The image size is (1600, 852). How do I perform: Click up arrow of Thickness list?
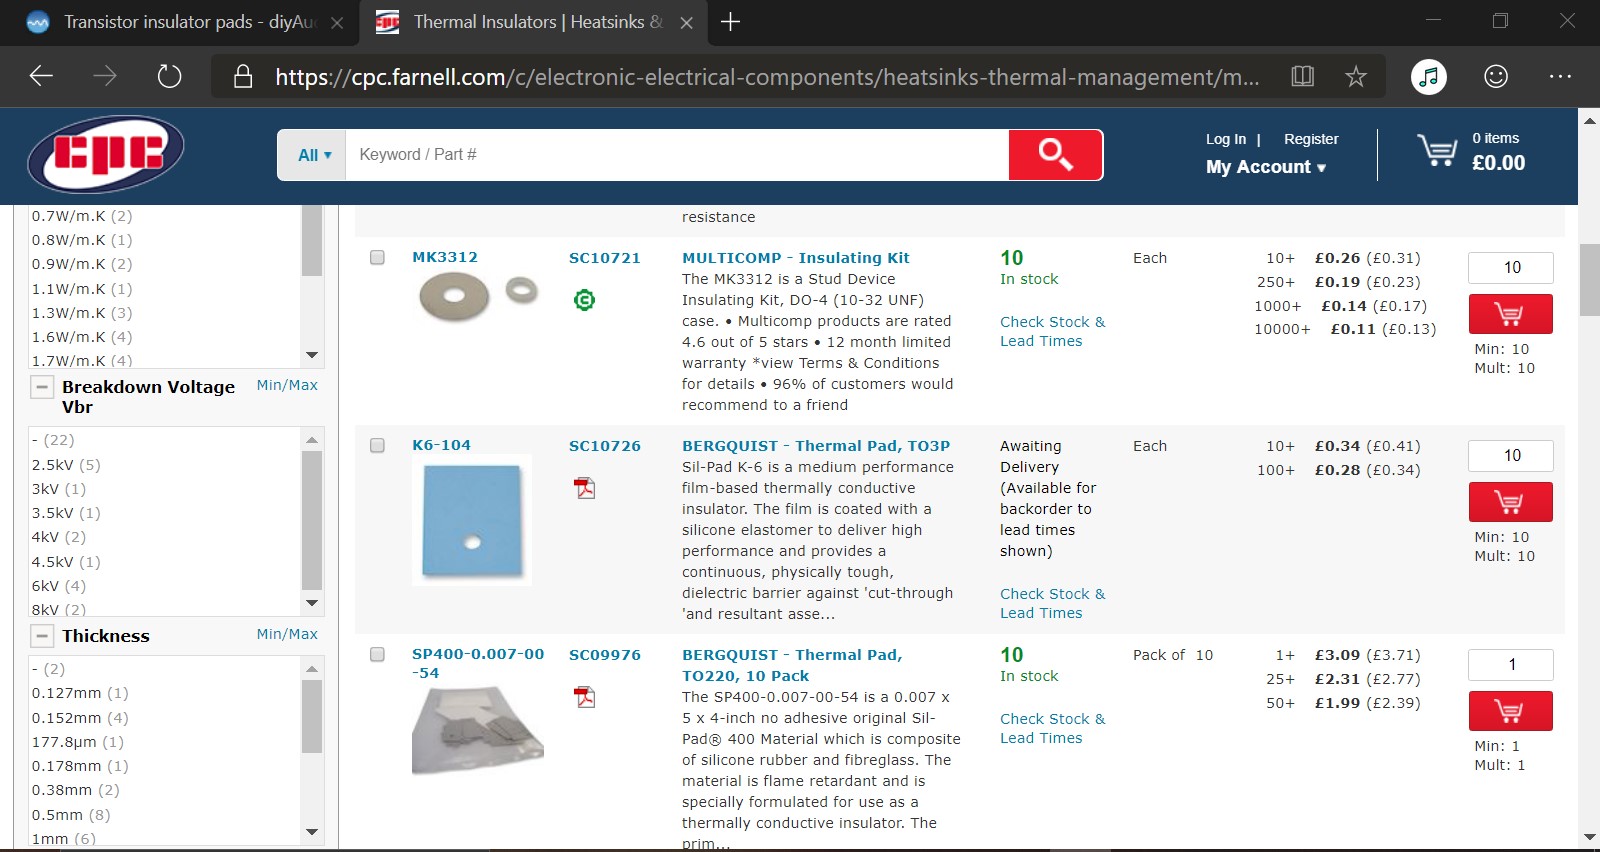click(x=312, y=669)
